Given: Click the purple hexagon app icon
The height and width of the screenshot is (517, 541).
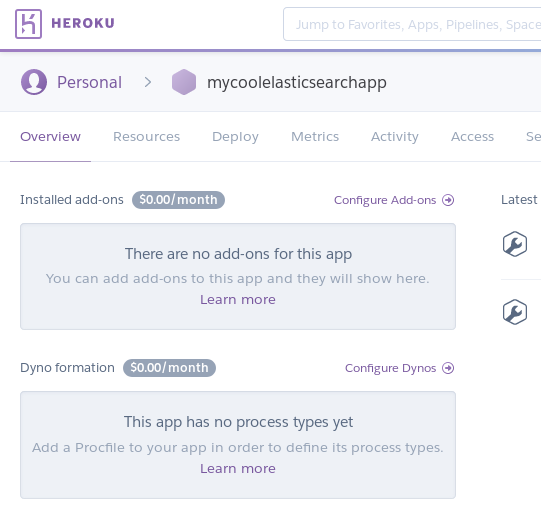Looking at the screenshot, I should 184,82.
